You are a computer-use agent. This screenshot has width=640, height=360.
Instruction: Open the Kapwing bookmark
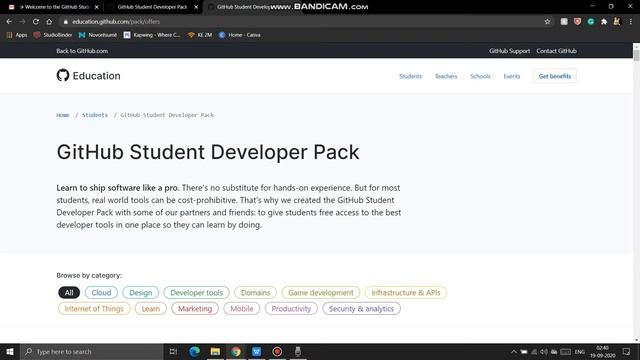click(x=152, y=35)
